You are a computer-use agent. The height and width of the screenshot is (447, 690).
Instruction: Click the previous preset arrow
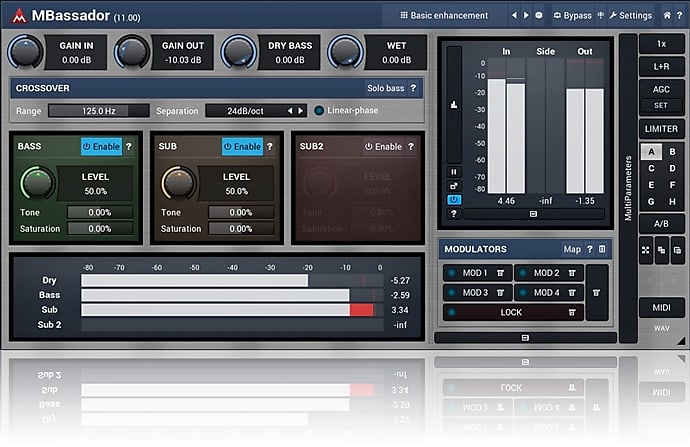513,16
